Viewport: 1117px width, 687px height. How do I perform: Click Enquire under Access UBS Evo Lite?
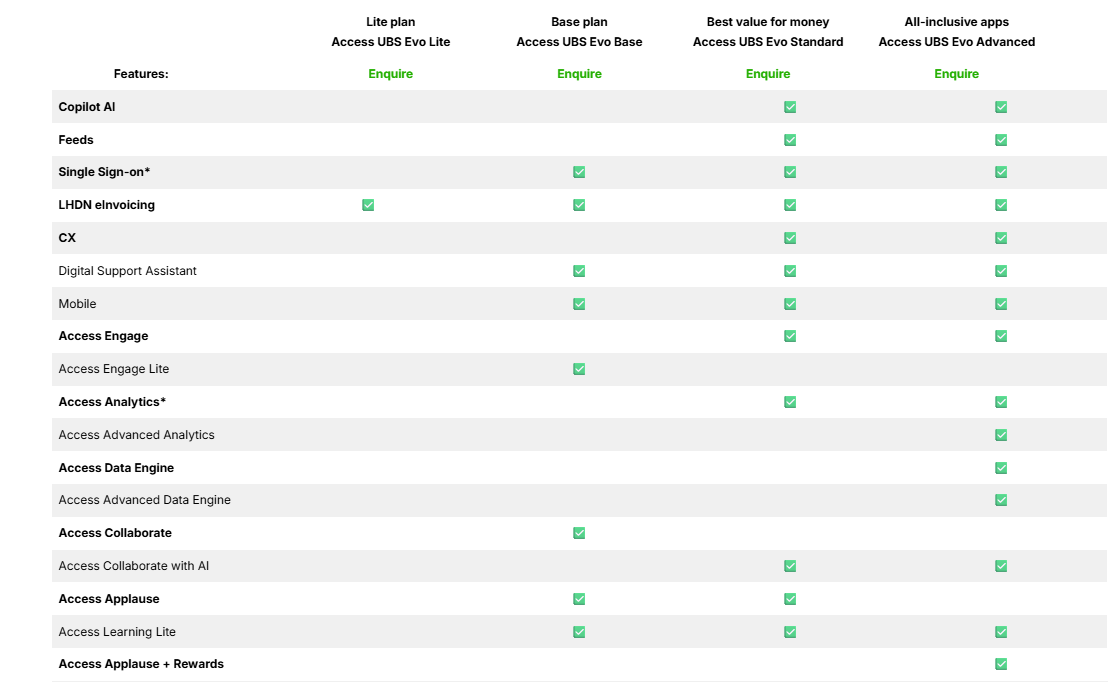click(390, 73)
